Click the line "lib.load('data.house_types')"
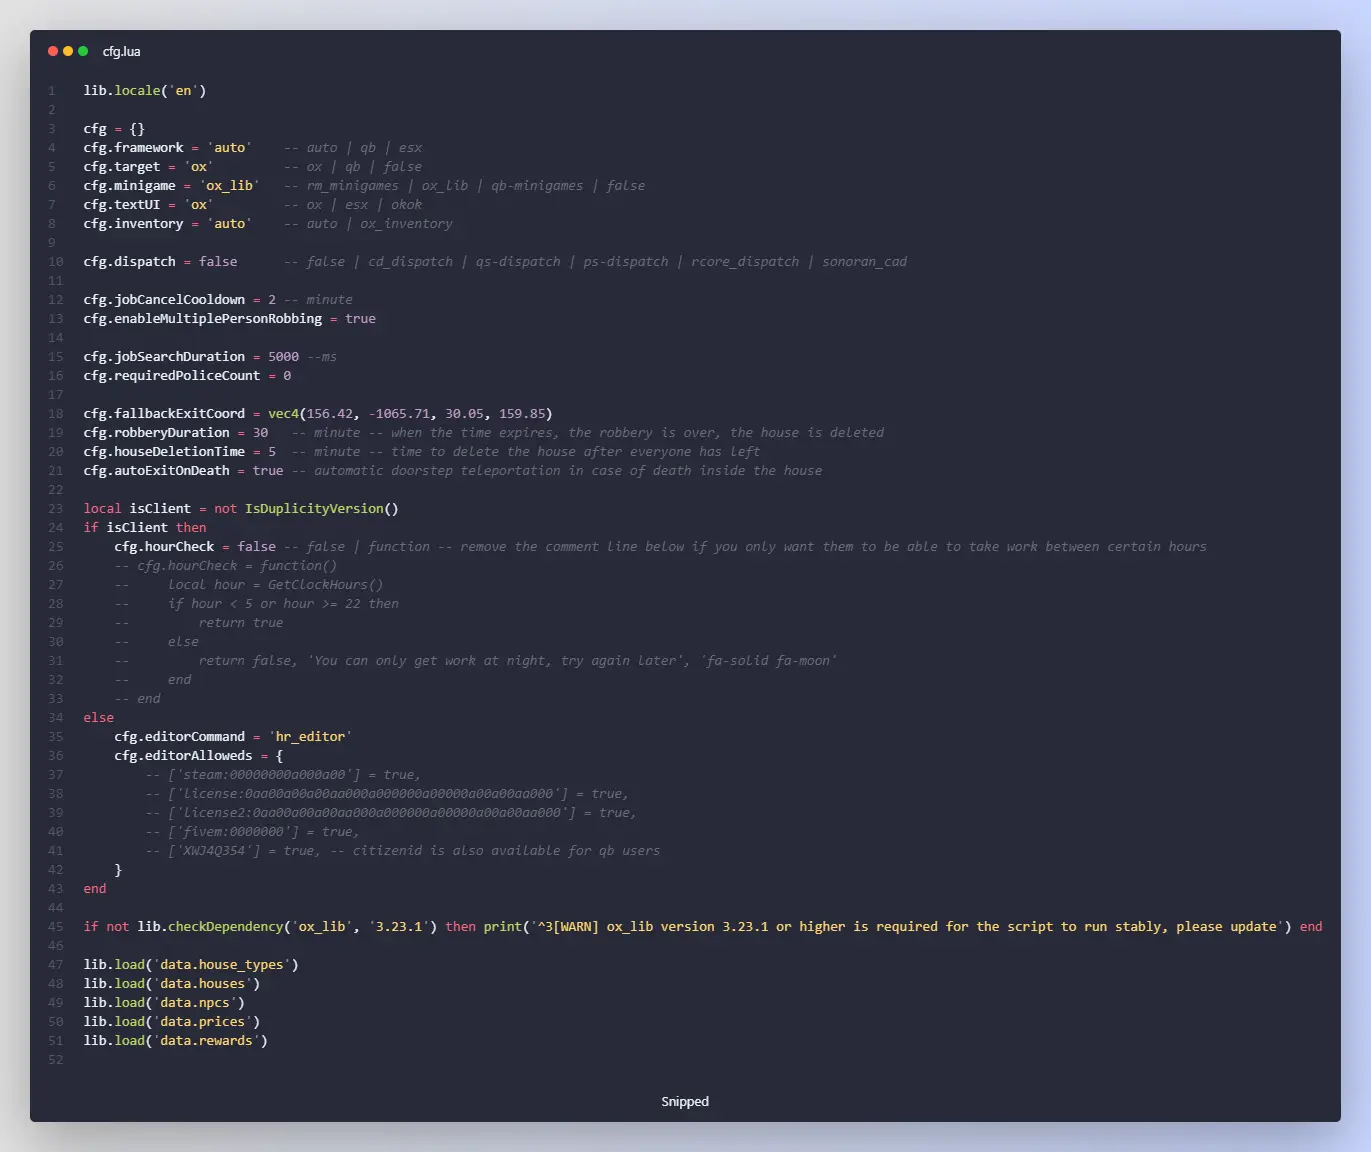This screenshot has height=1152, width=1371. point(191,964)
